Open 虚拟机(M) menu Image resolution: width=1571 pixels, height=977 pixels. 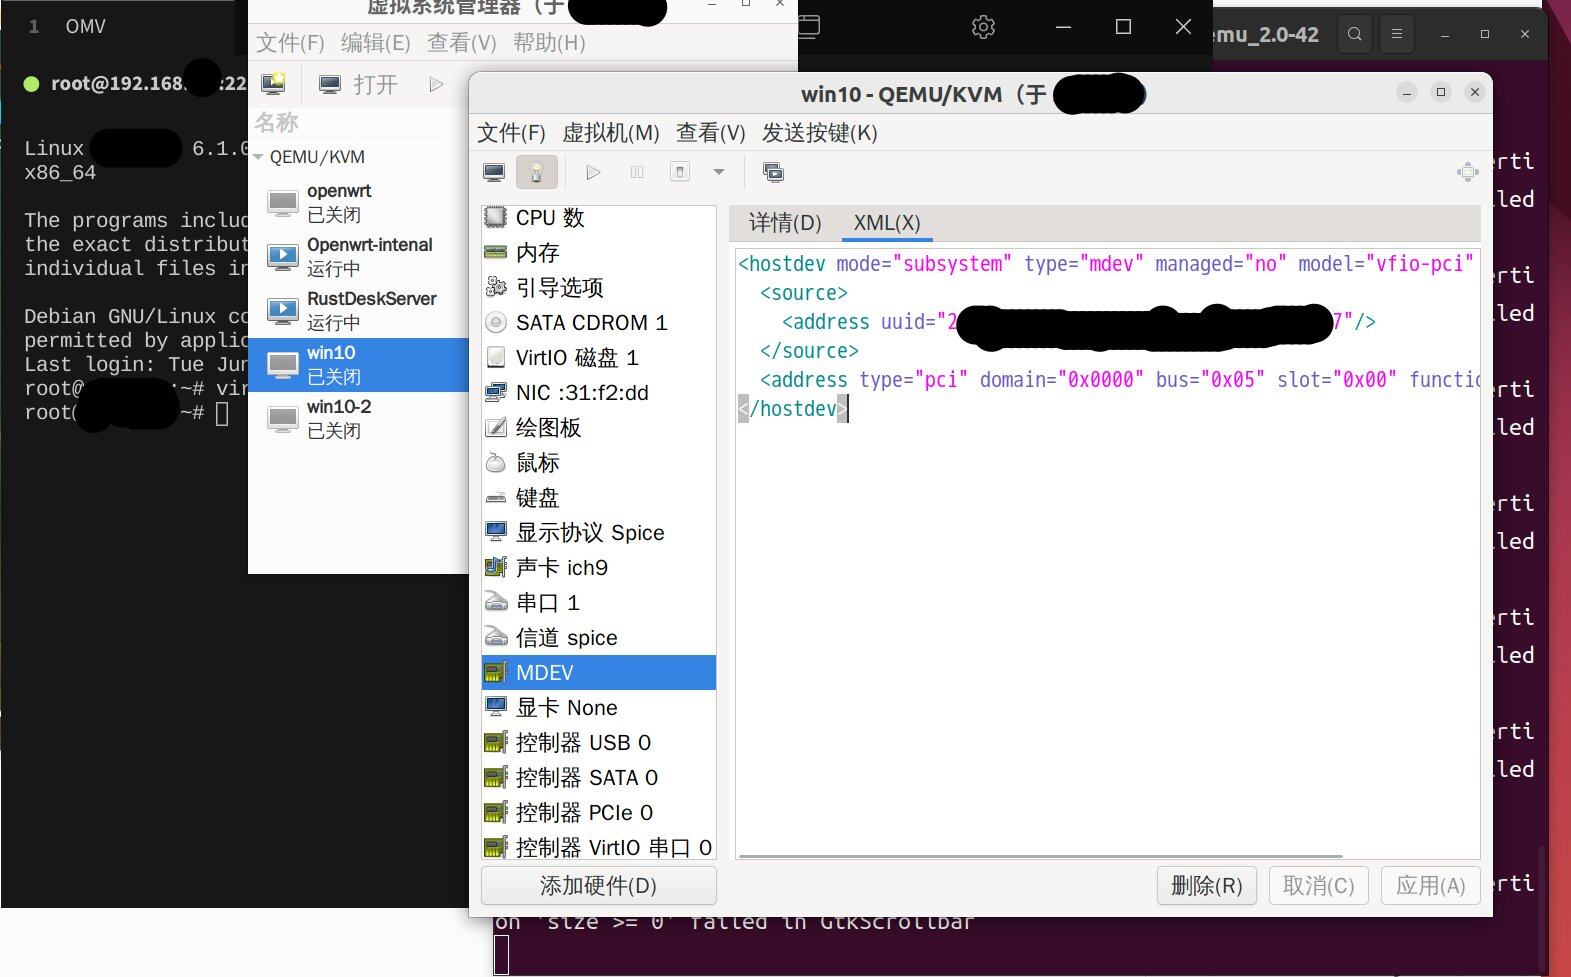click(611, 133)
